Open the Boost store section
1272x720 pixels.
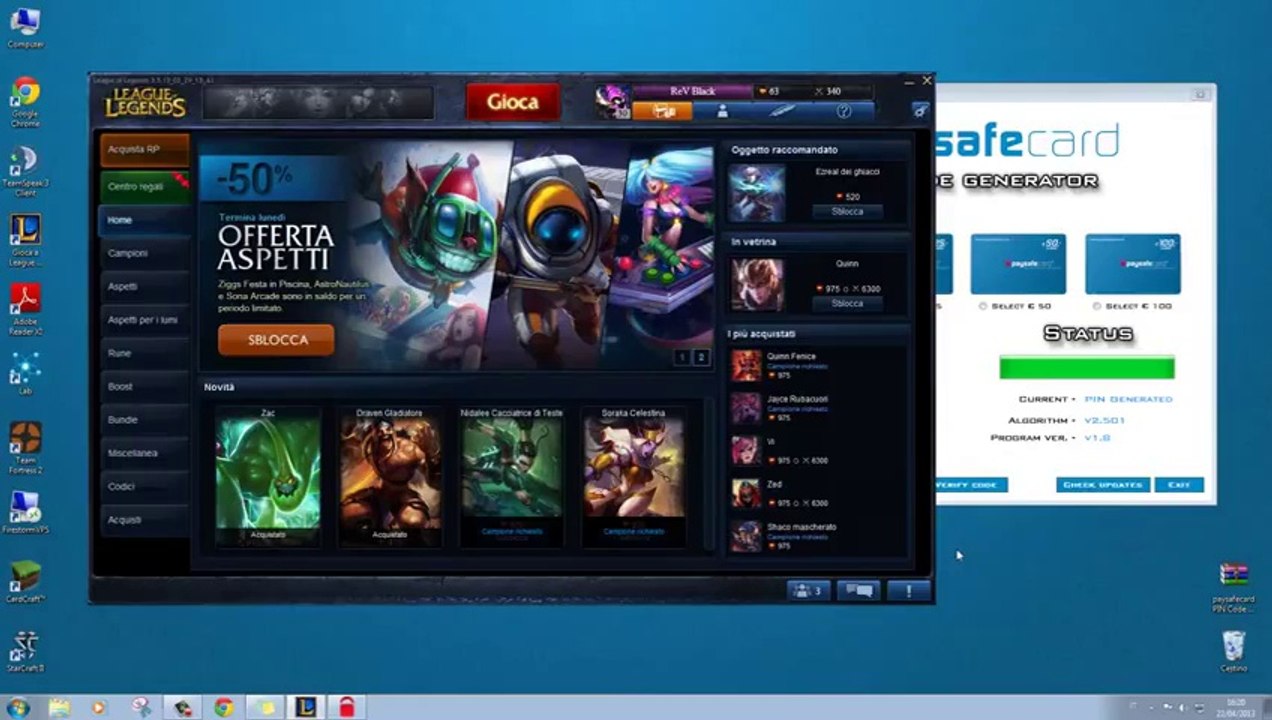click(x=145, y=386)
